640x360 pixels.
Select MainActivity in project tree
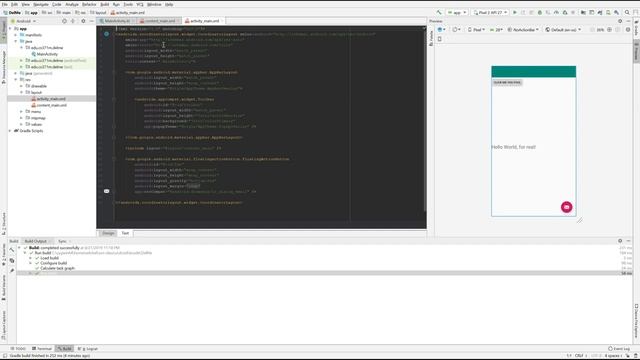(x=47, y=54)
